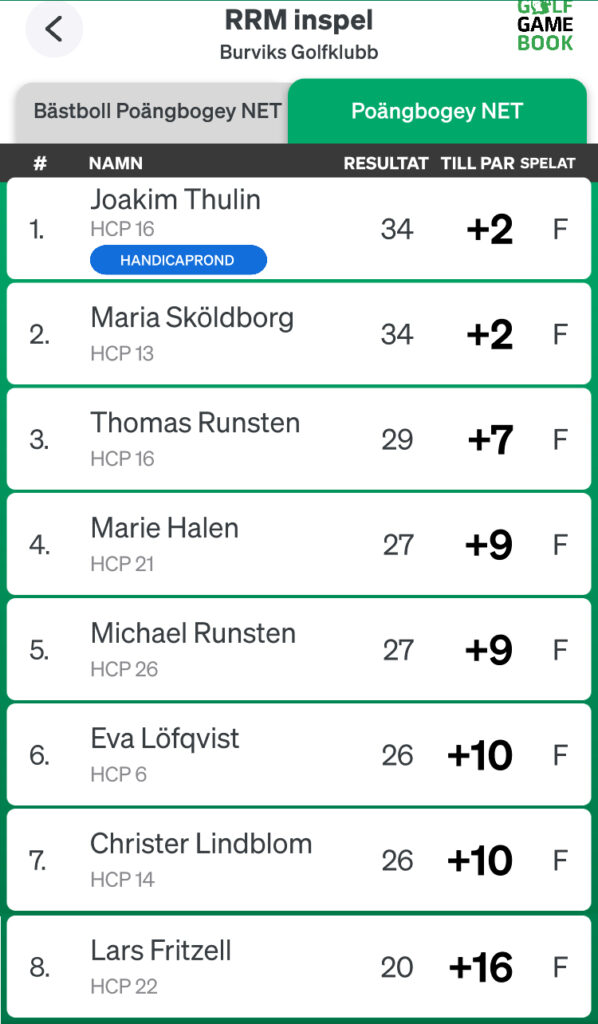Tap the HANDICAPROND badge
The width and height of the screenshot is (598, 1024).
click(x=178, y=260)
